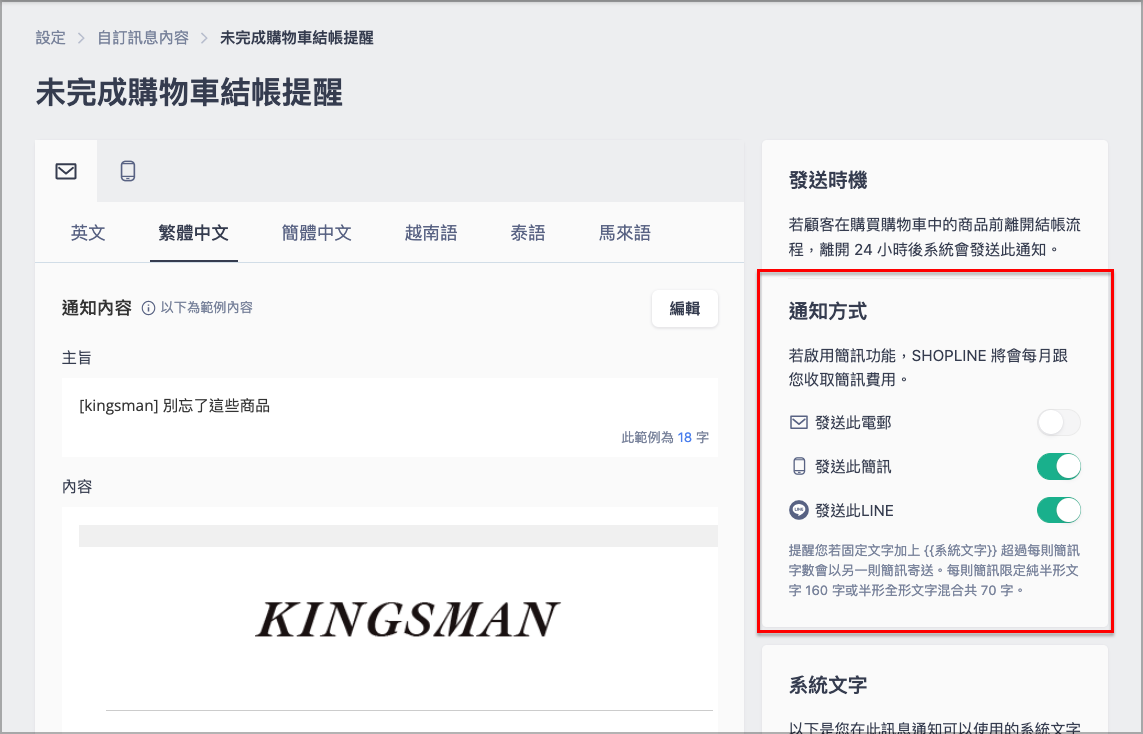Click the 內容 label
Viewport: 1143px width, 734px height.
(77, 487)
